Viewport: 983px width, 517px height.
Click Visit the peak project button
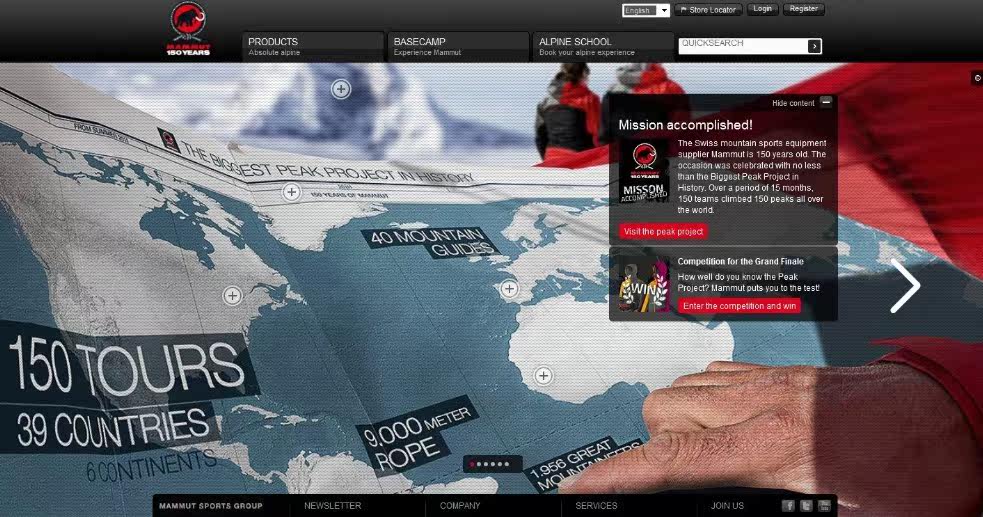click(663, 231)
